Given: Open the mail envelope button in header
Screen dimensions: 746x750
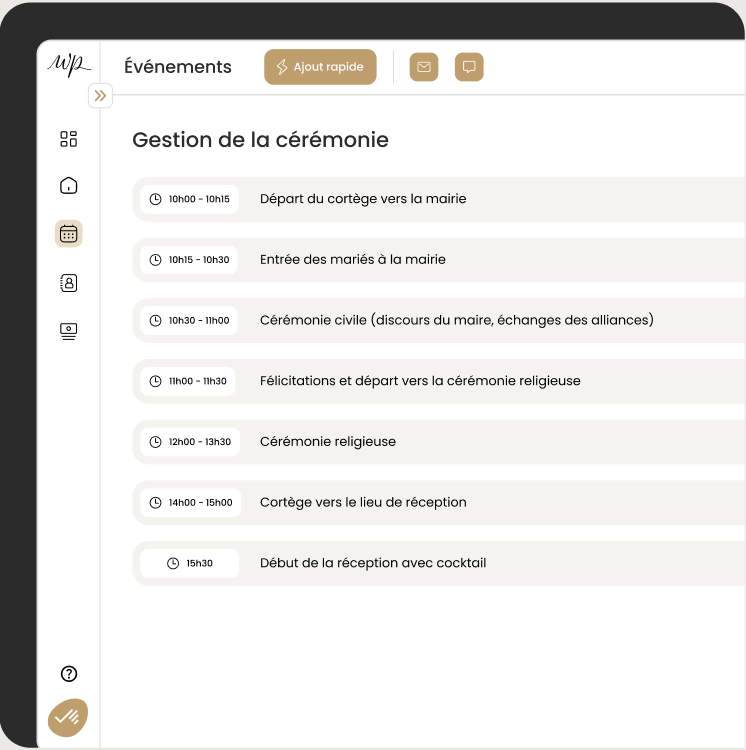Looking at the screenshot, I should pyautogui.click(x=424, y=67).
